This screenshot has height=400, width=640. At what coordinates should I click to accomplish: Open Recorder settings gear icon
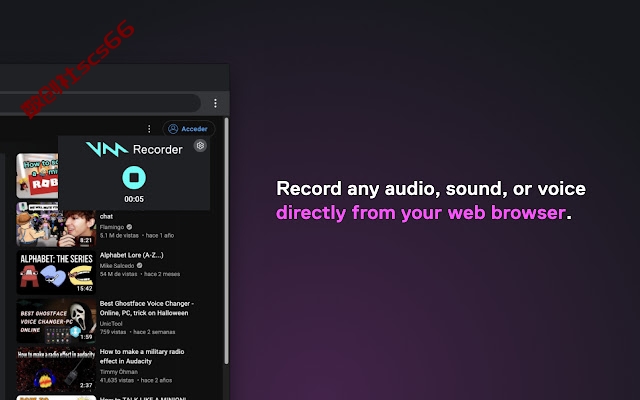click(x=200, y=145)
